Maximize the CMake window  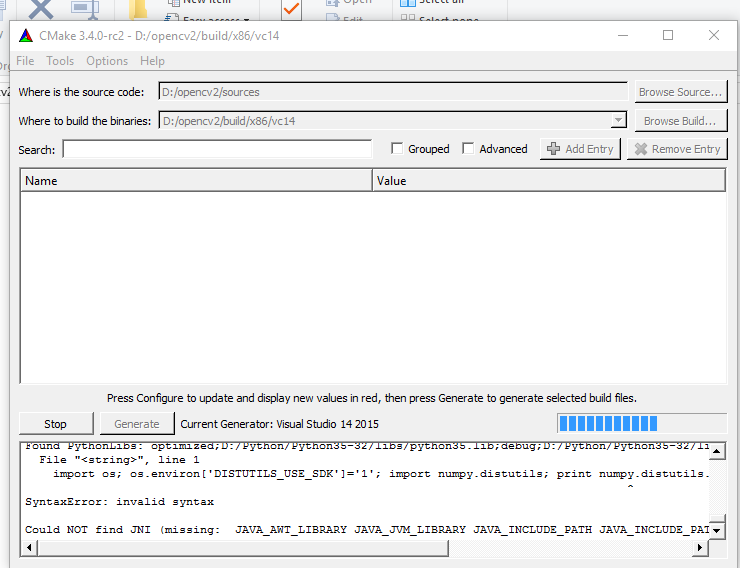tap(668, 35)
